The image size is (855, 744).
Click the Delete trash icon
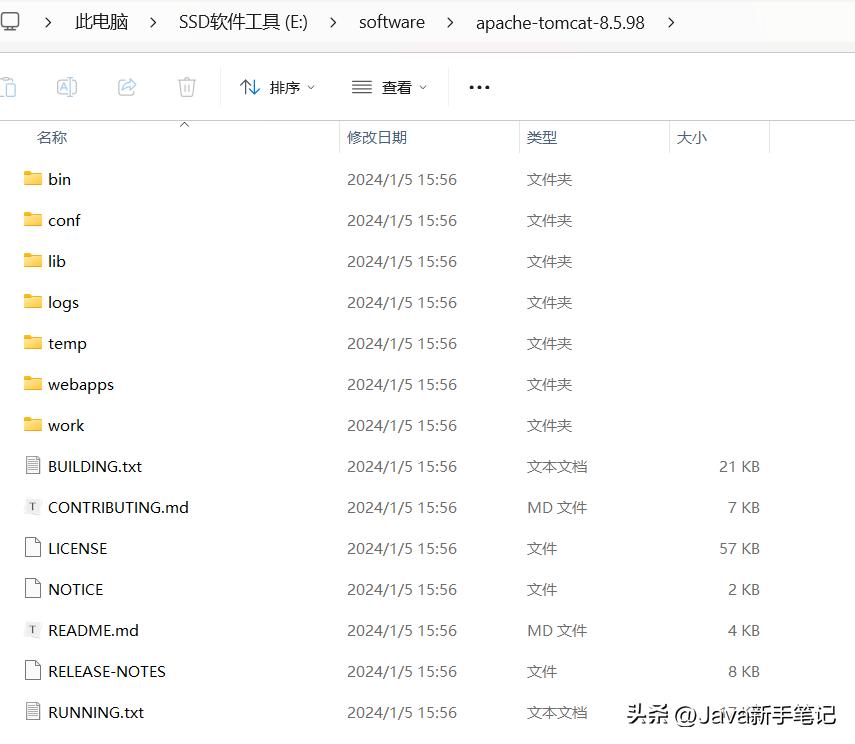[x=186, y=87]
